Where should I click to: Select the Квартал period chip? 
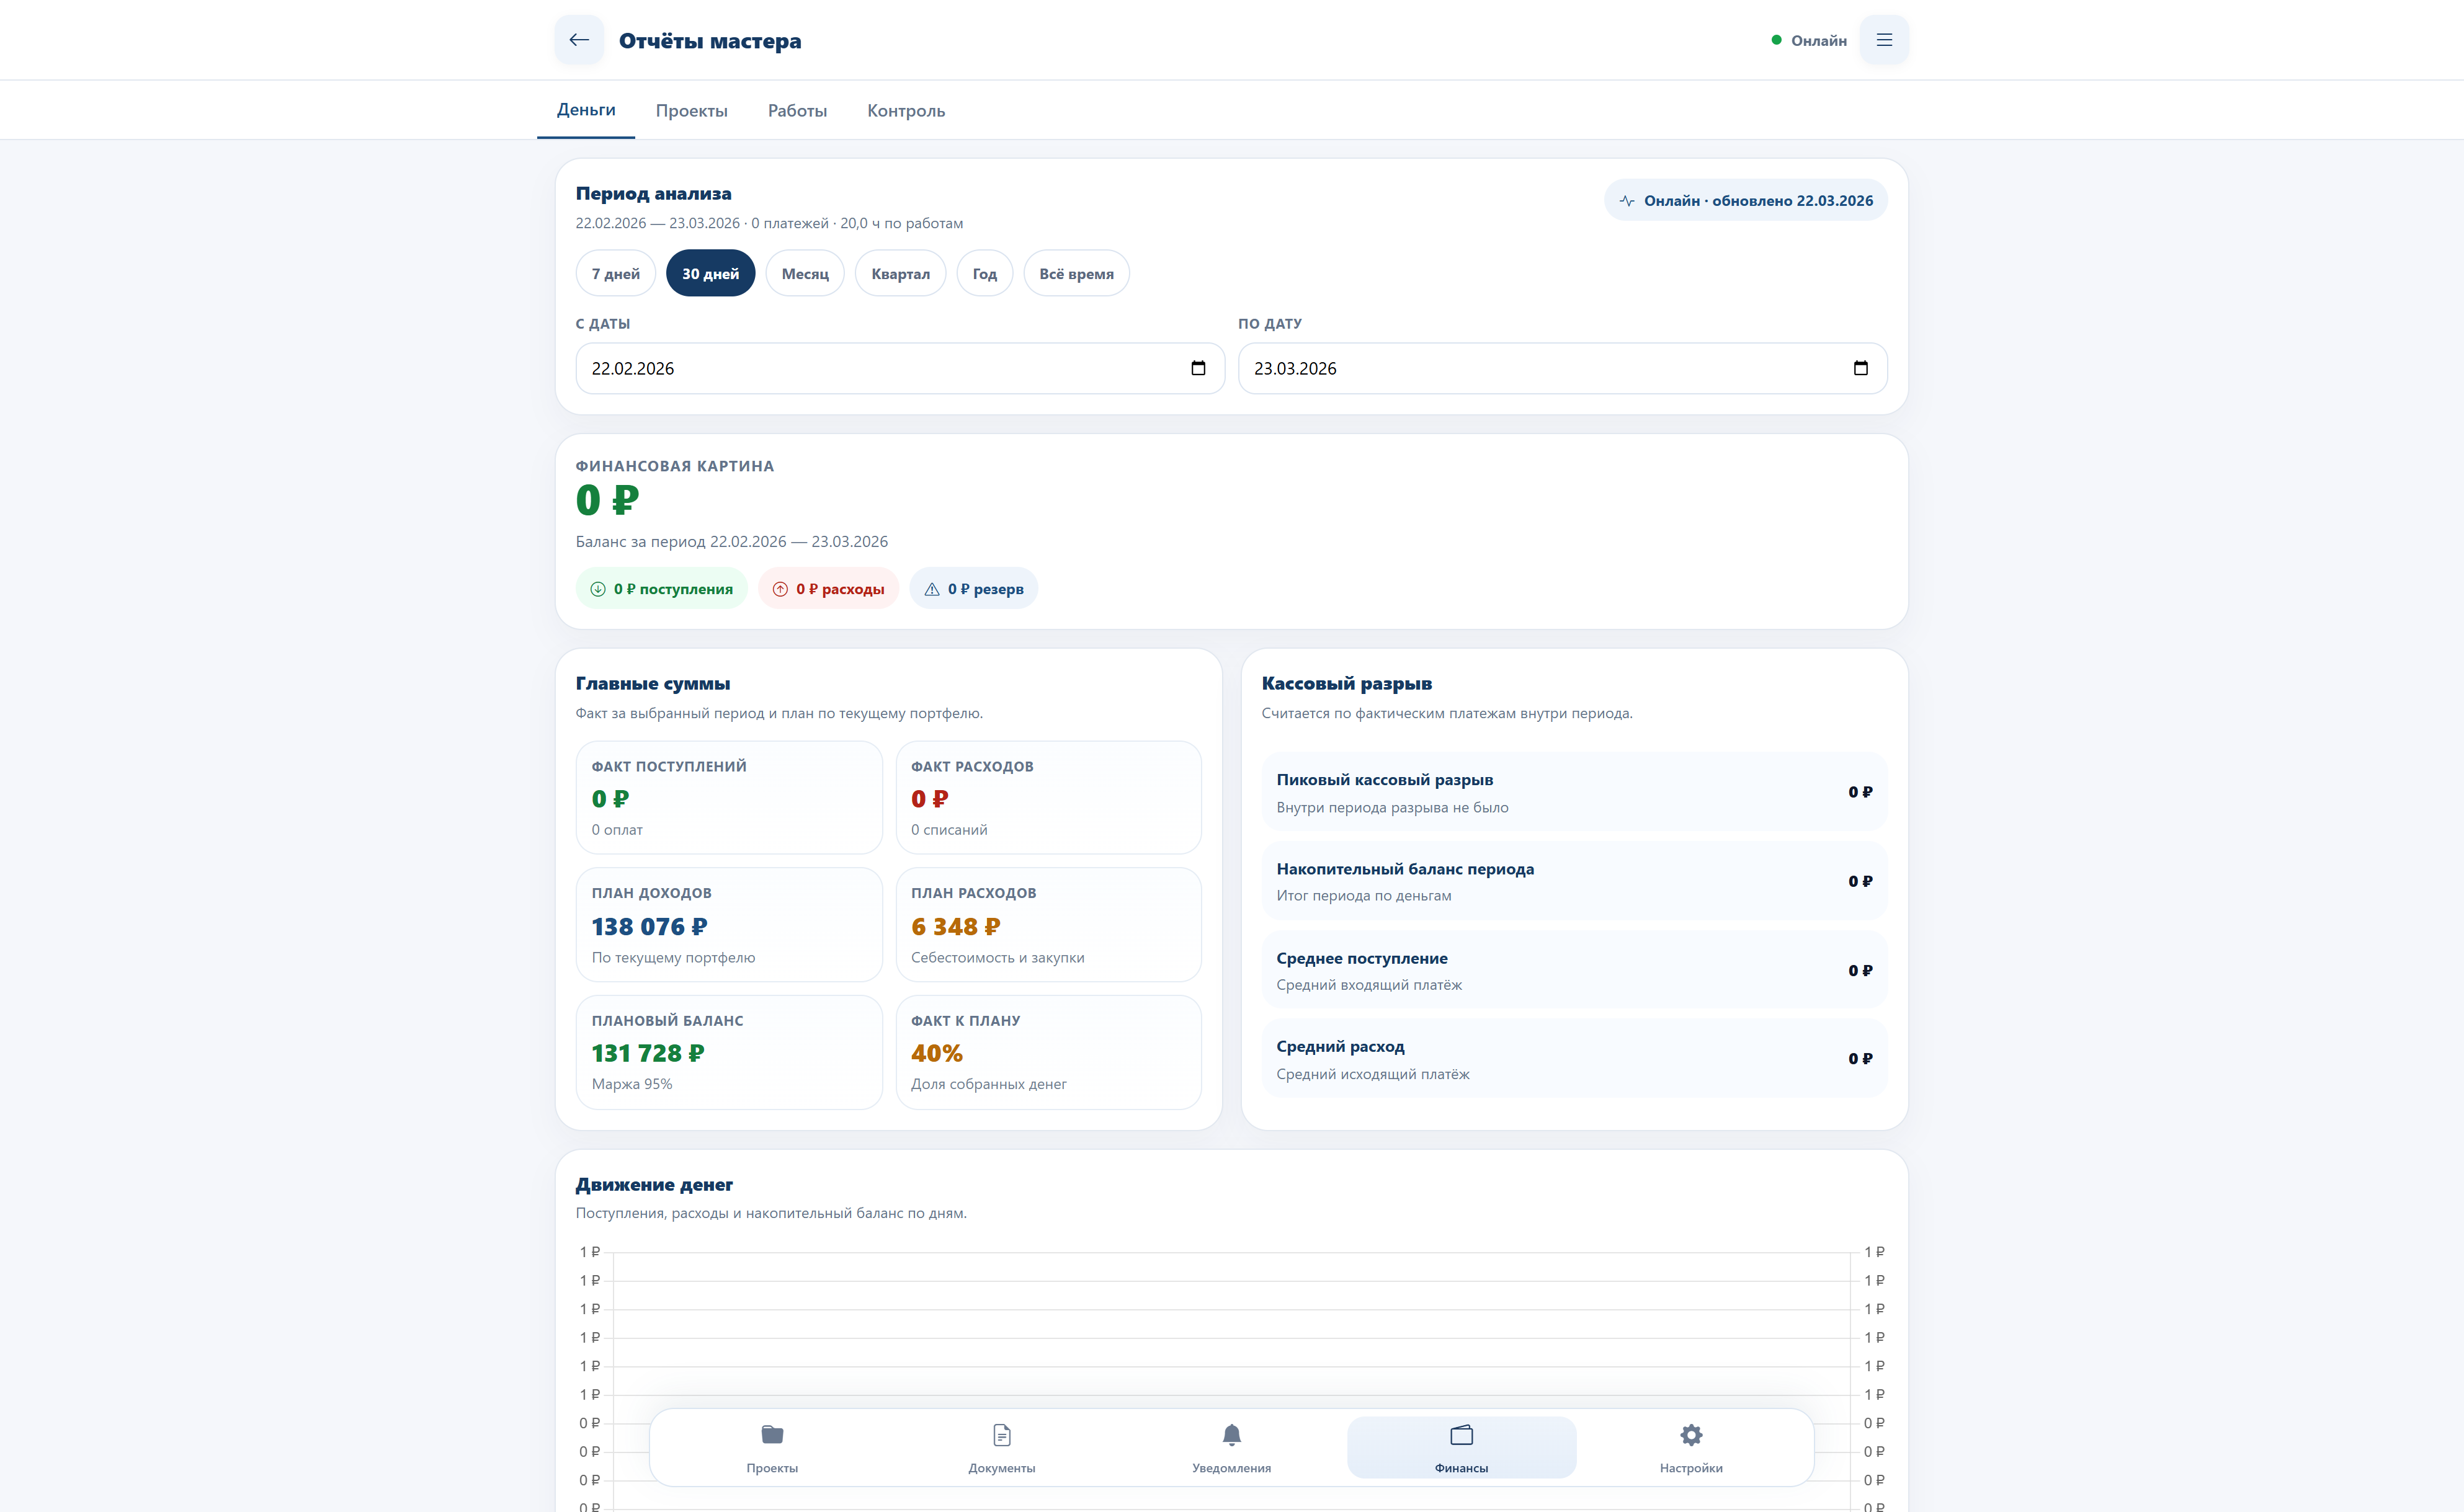[900, 274]
